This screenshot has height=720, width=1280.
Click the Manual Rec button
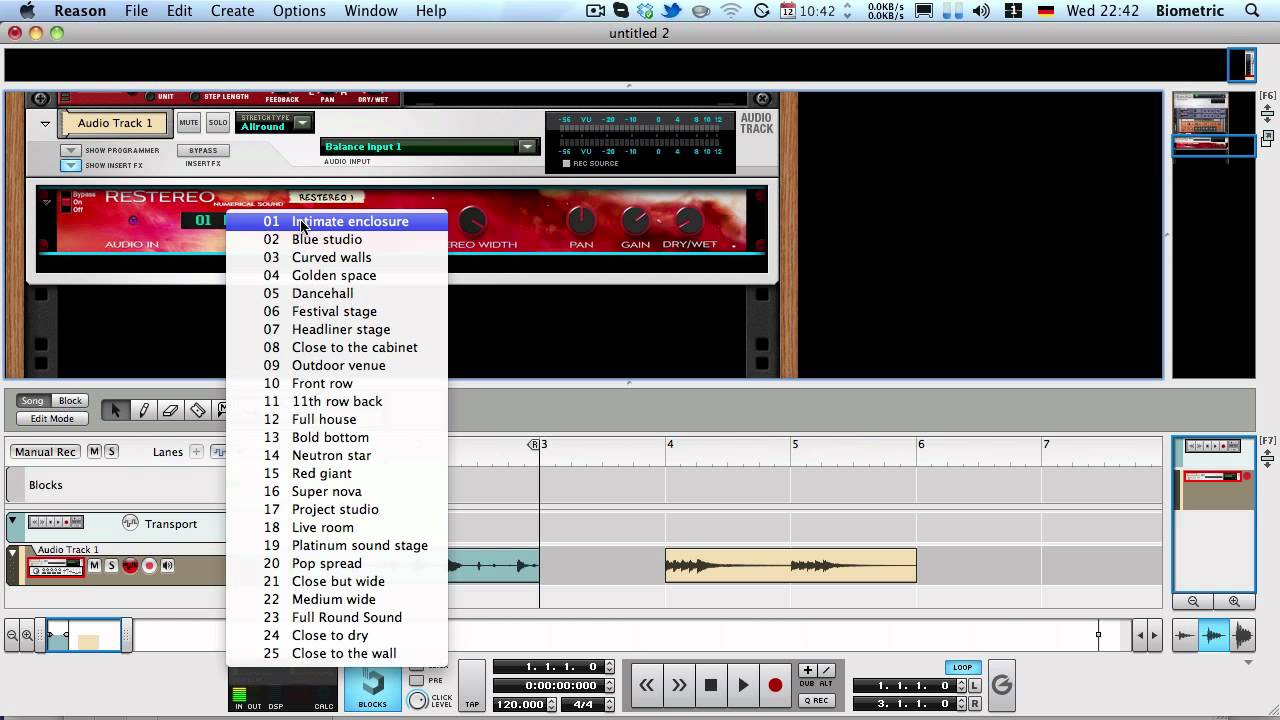pyautogui.click(x=45, y=452)
